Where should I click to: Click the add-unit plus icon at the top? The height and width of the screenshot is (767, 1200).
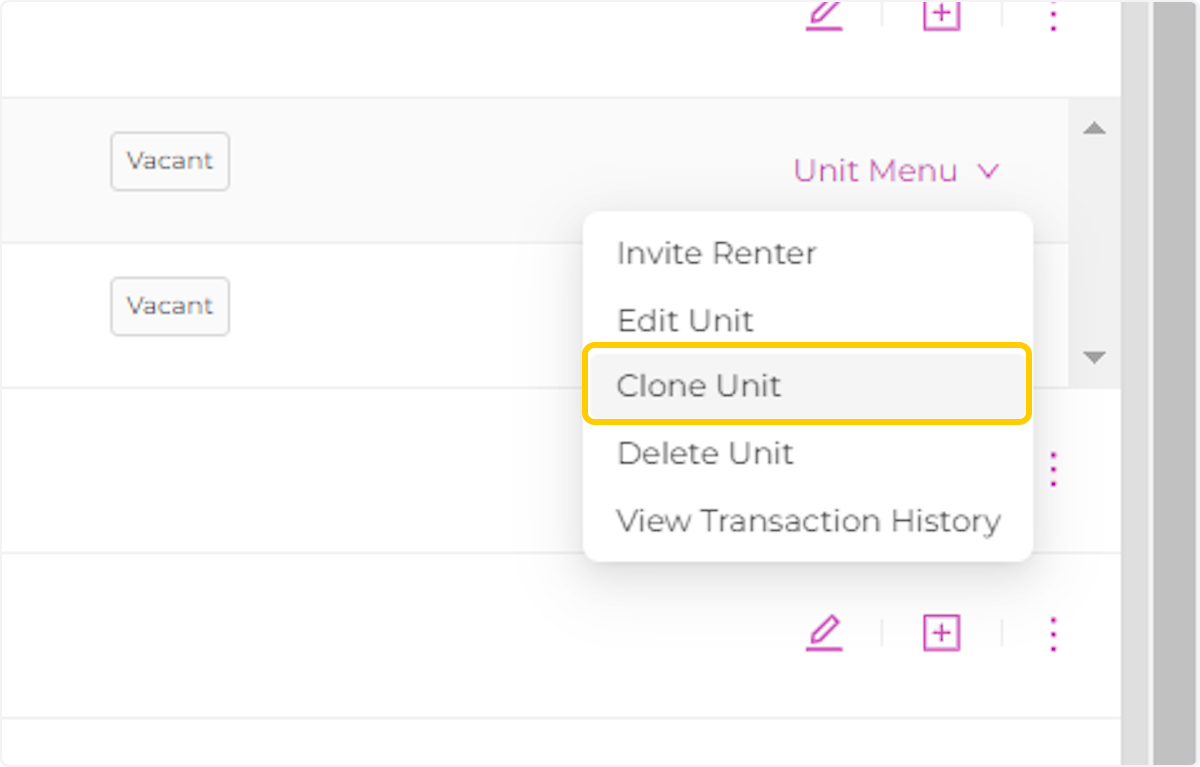[x=940, y=15]
